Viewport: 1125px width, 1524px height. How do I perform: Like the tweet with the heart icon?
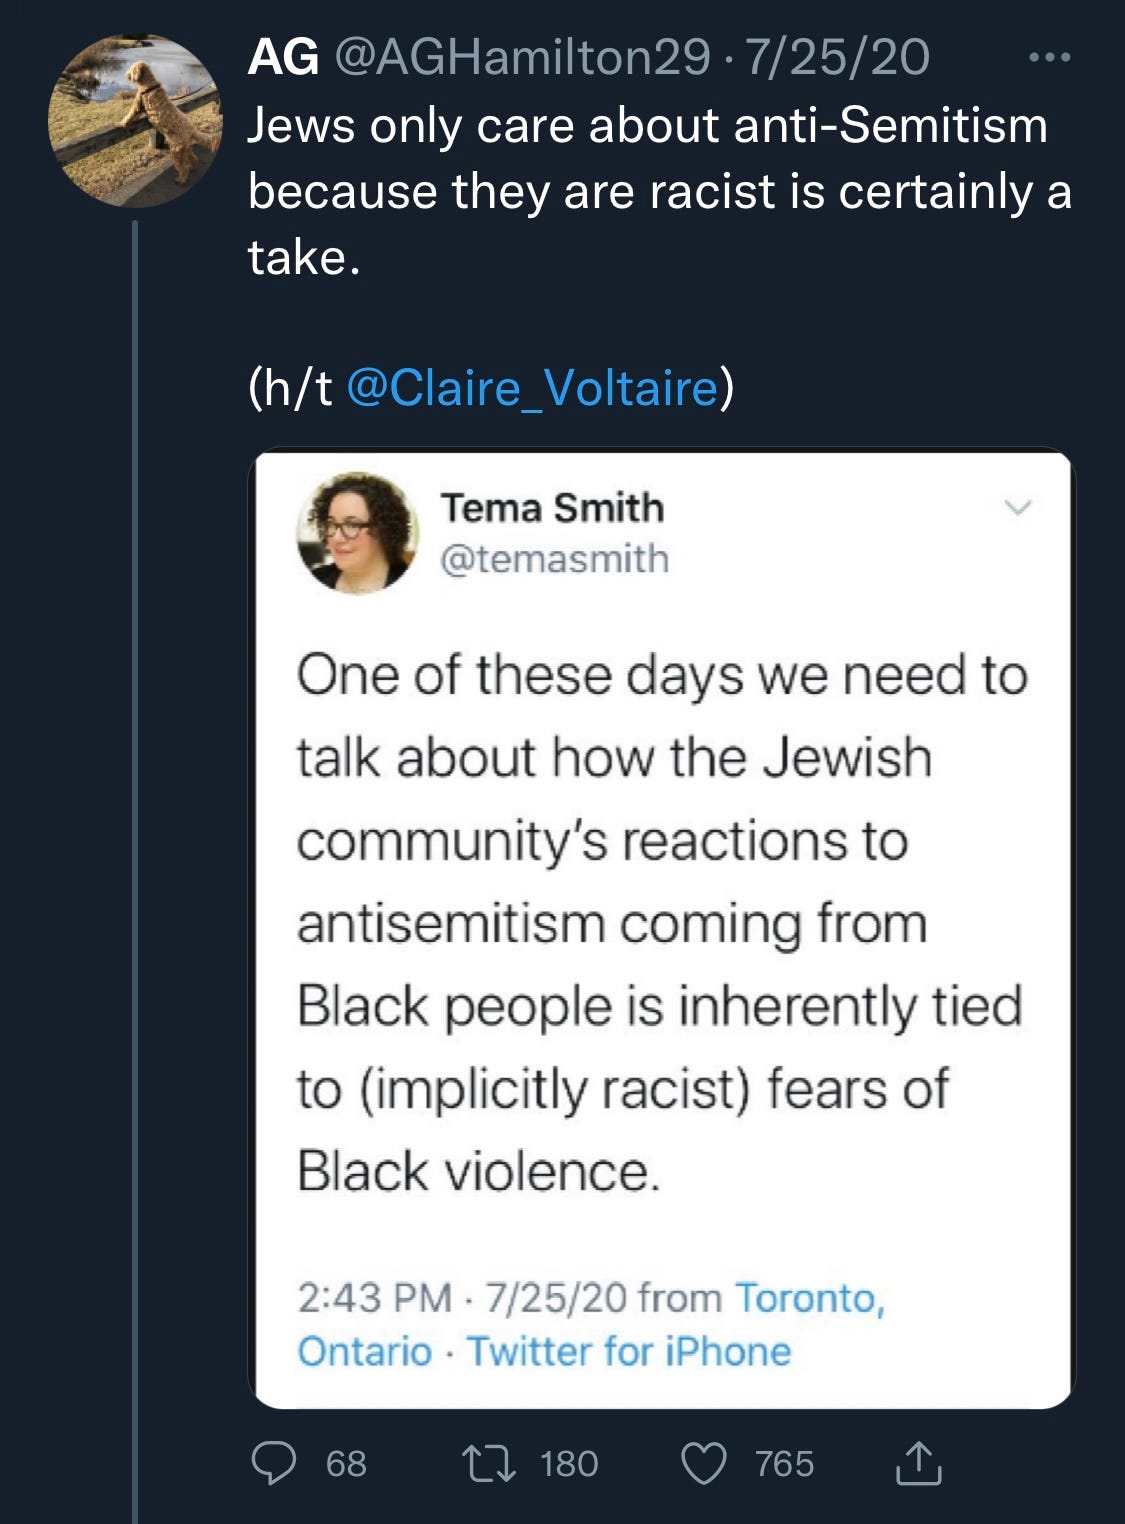pos(703,1463)
